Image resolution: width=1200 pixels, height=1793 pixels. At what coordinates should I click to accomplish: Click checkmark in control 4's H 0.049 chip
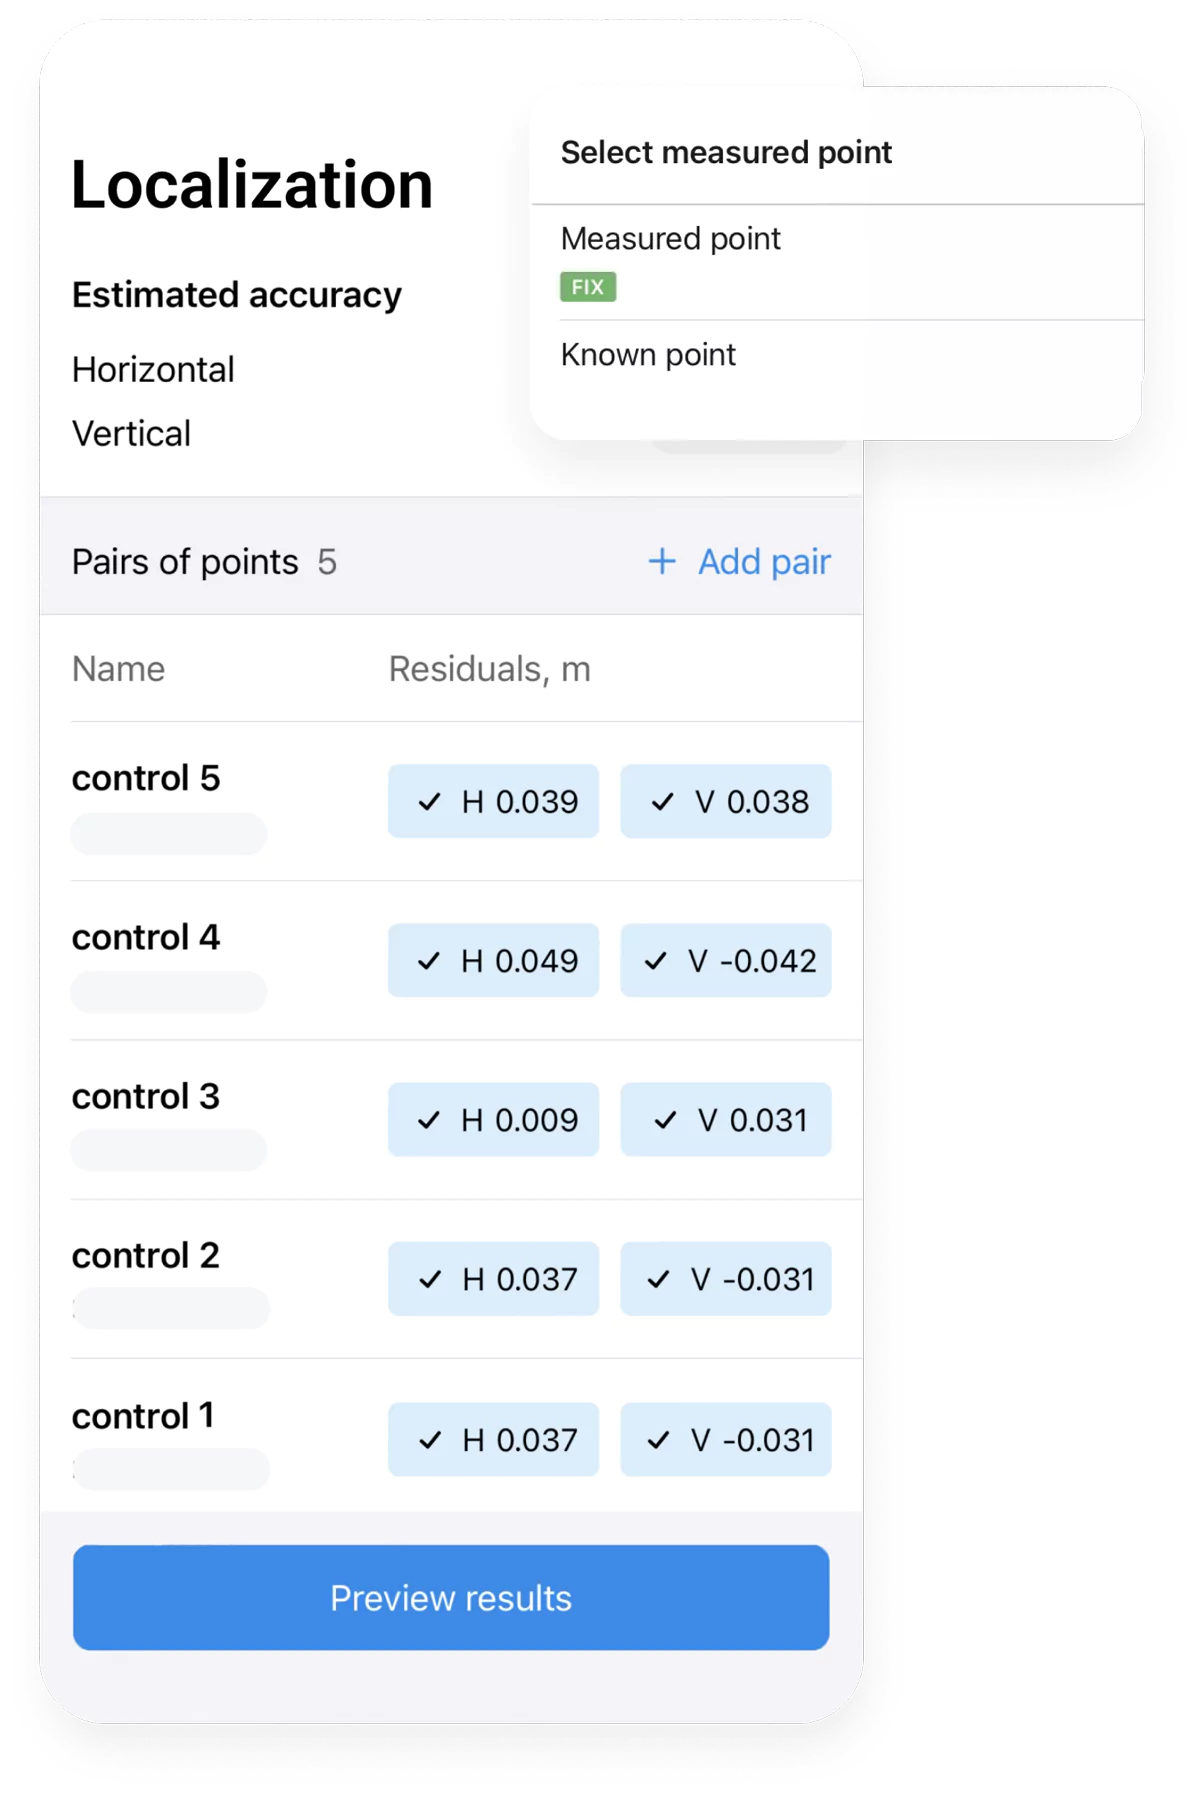[x=430, y=960]
